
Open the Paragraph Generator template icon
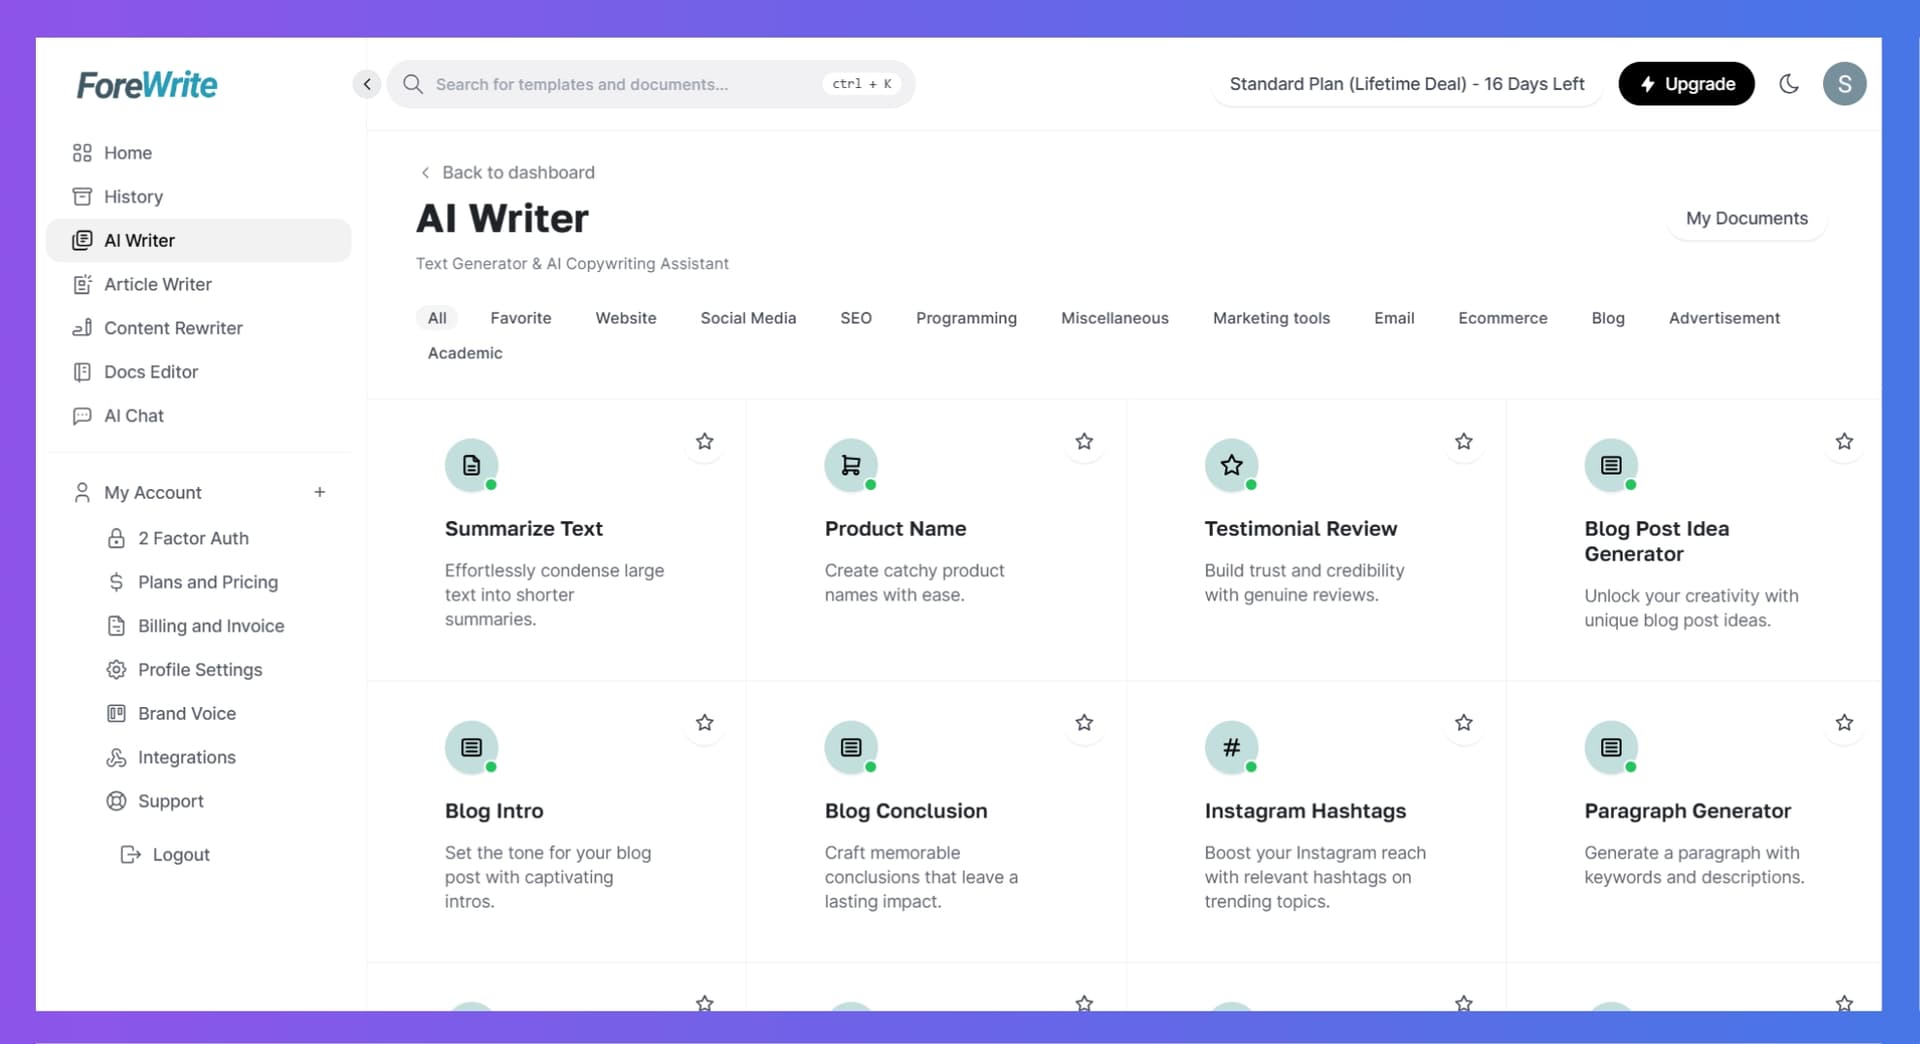[1611, 747]
